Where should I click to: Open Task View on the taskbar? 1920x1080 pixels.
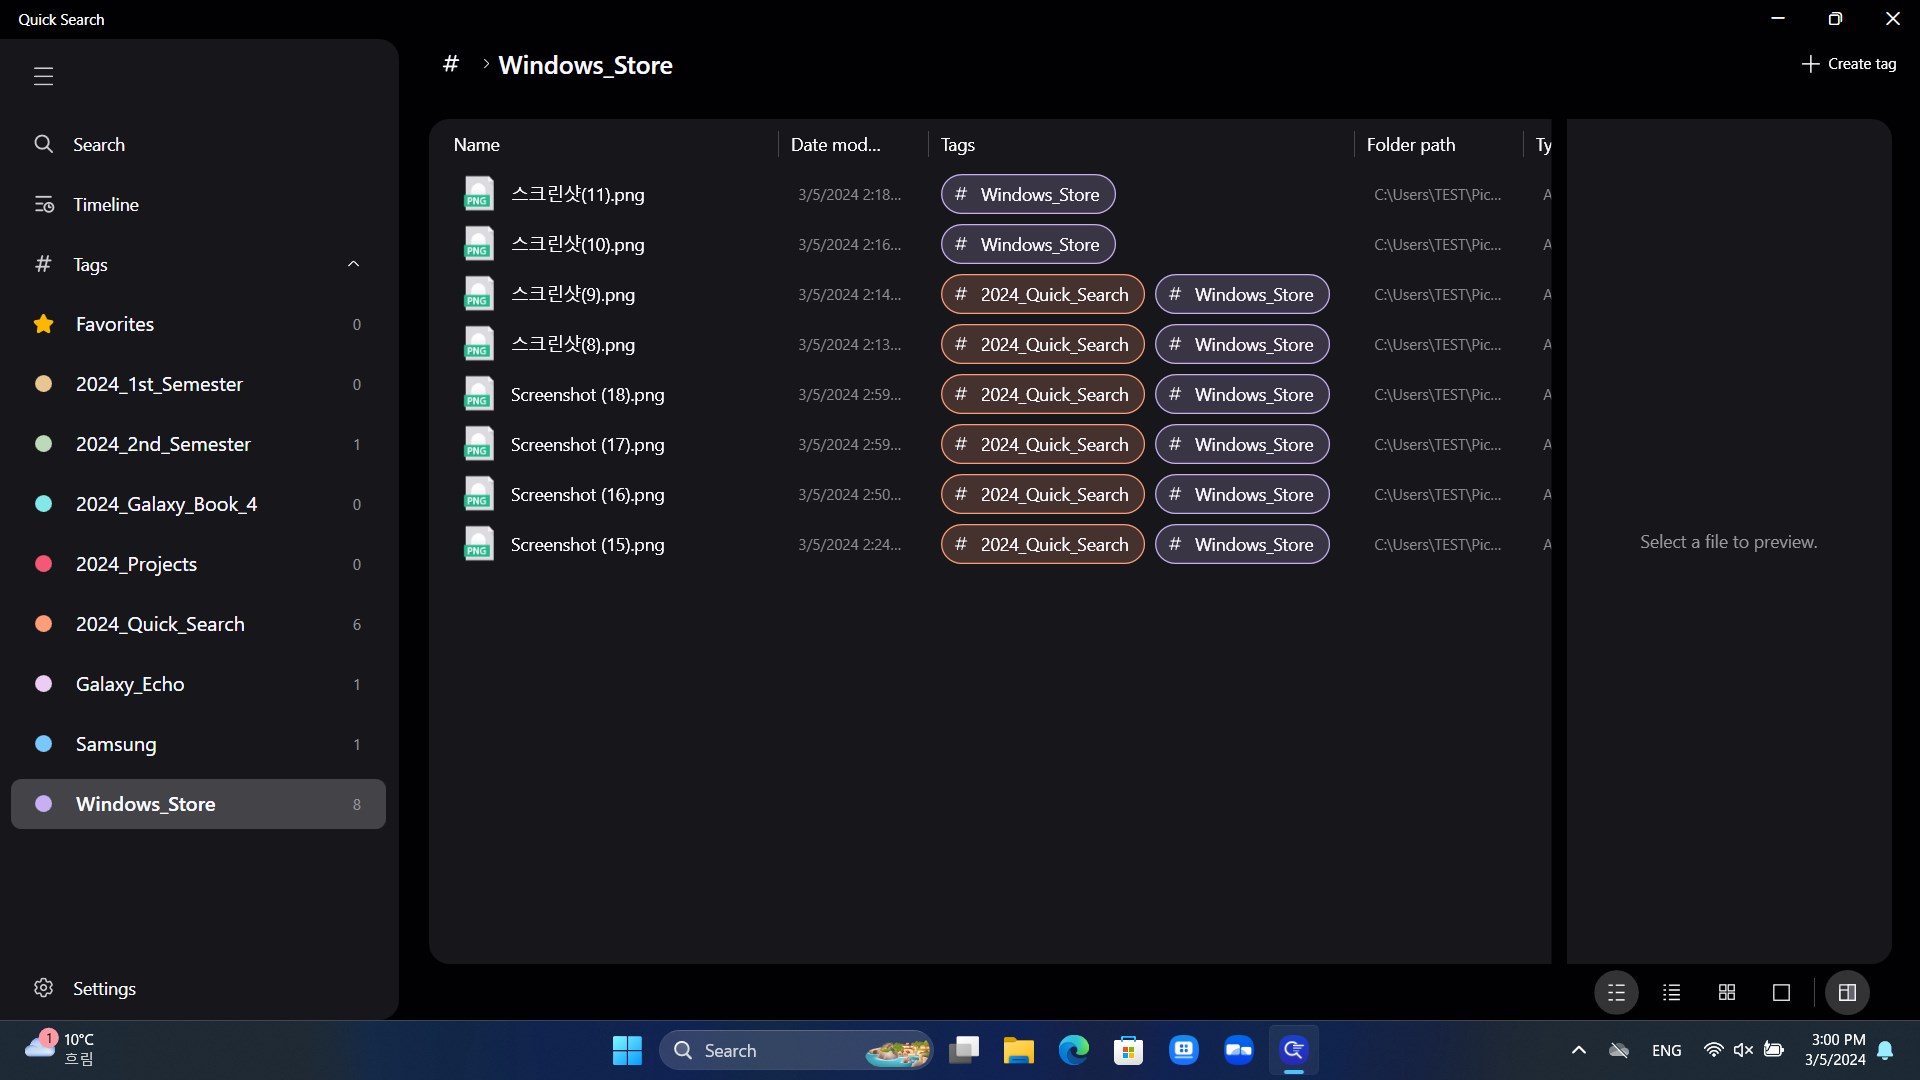964,1050
